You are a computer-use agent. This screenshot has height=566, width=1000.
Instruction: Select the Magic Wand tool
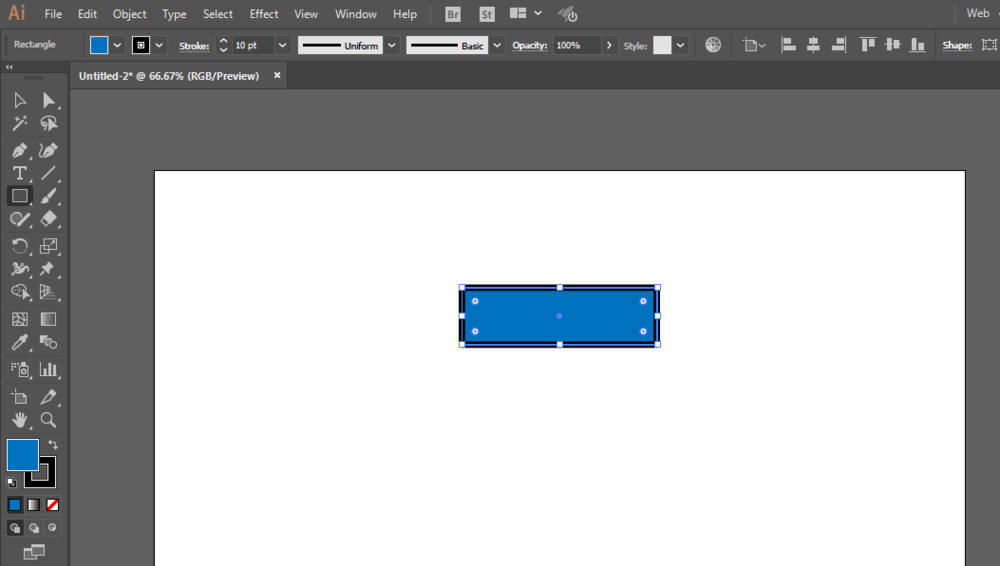[x=20, y=123]
